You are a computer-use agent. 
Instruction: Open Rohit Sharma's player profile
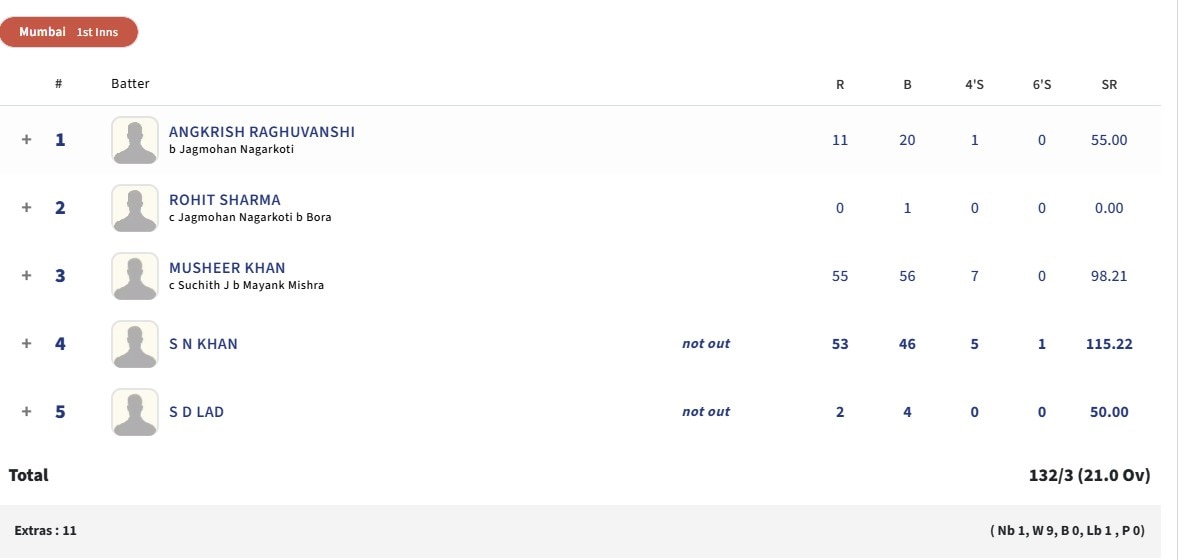[224, 200]
